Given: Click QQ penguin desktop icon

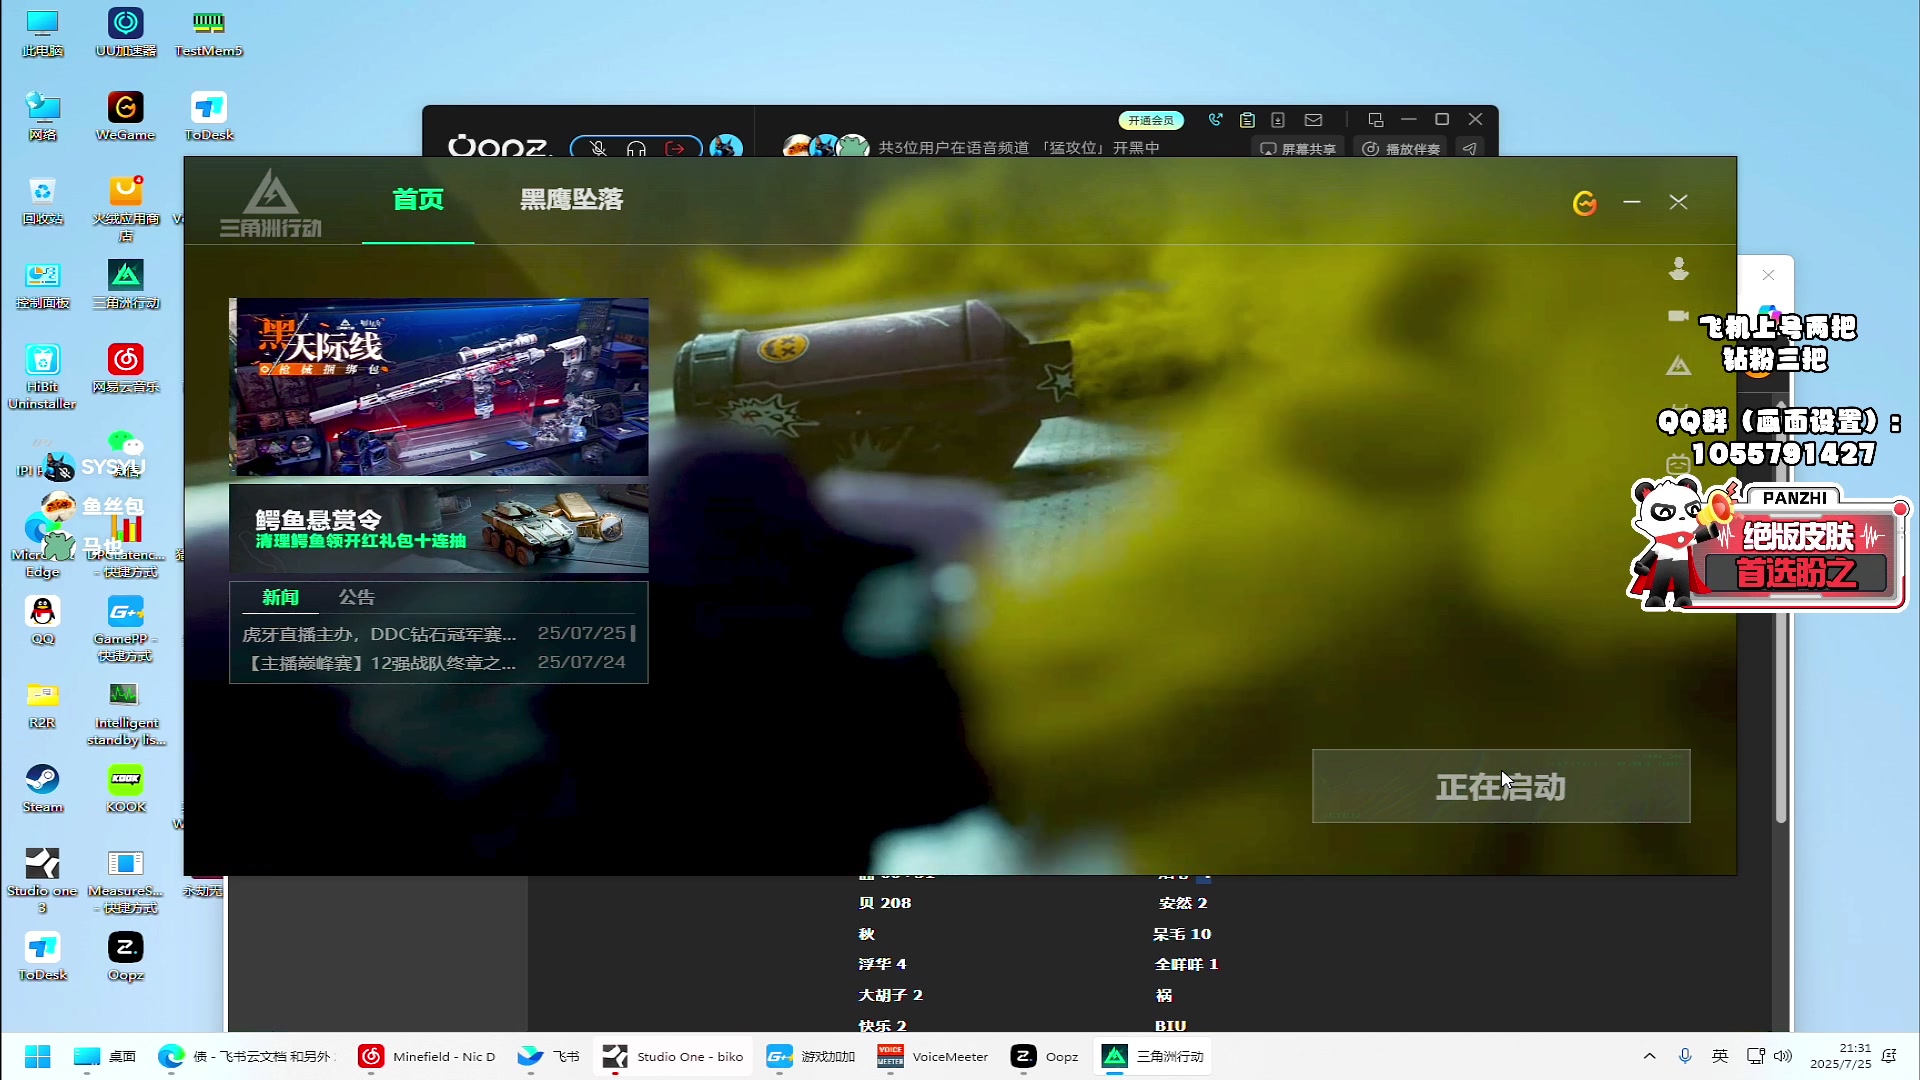Looking at the screenshot, I should pyautogui.click(x=42, y=619).
